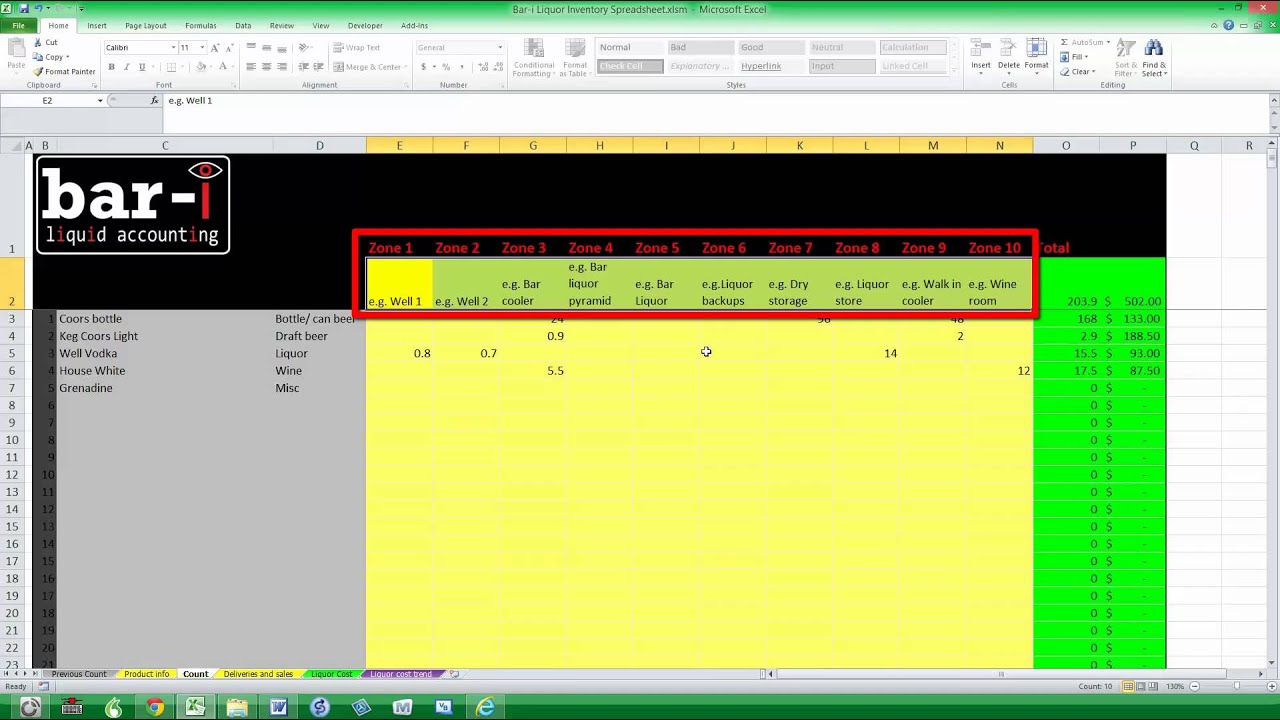1280x720 pixels.
Task: Toggle Italic formatting
Action: (126, 67)
